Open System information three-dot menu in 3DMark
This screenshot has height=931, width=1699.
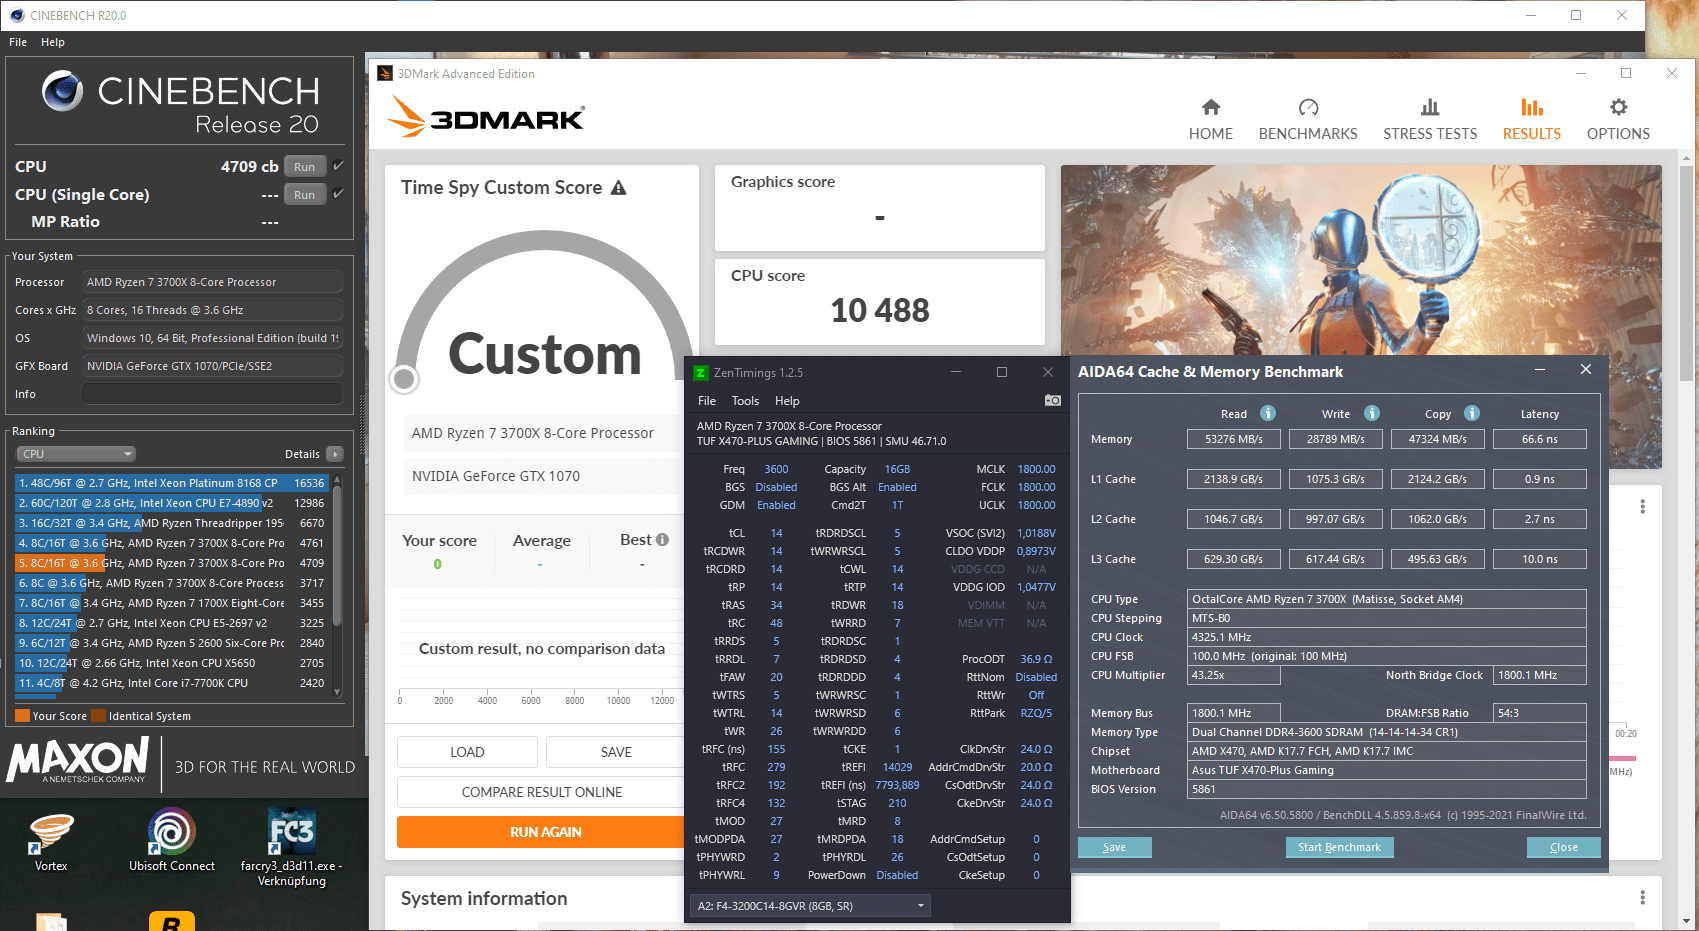click(x=1642, y=898)
